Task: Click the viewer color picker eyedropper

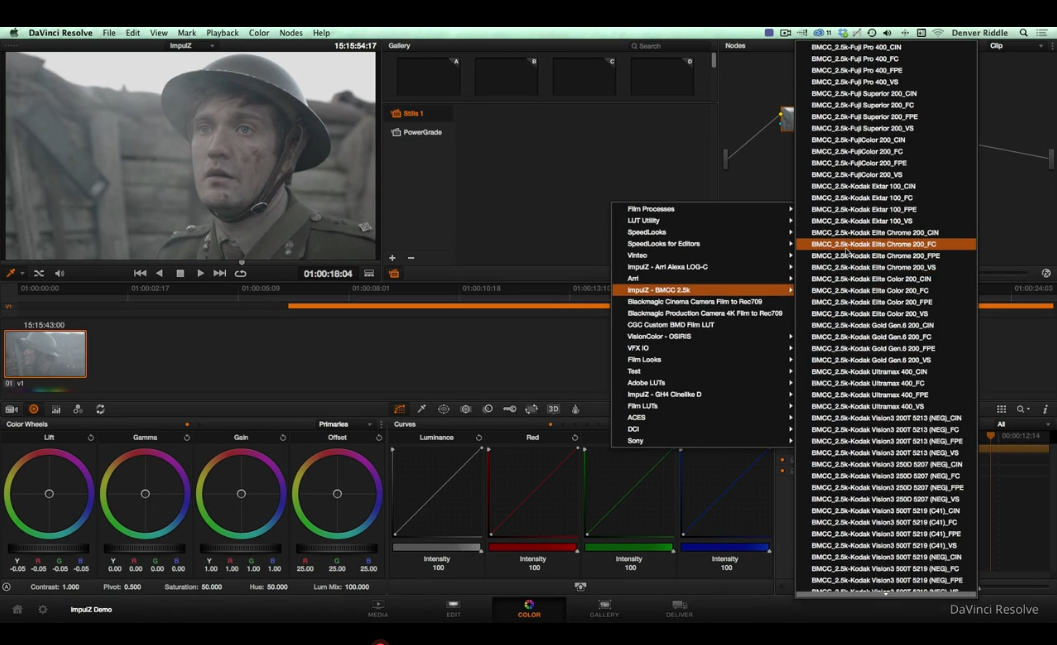Action: point(11,273)
